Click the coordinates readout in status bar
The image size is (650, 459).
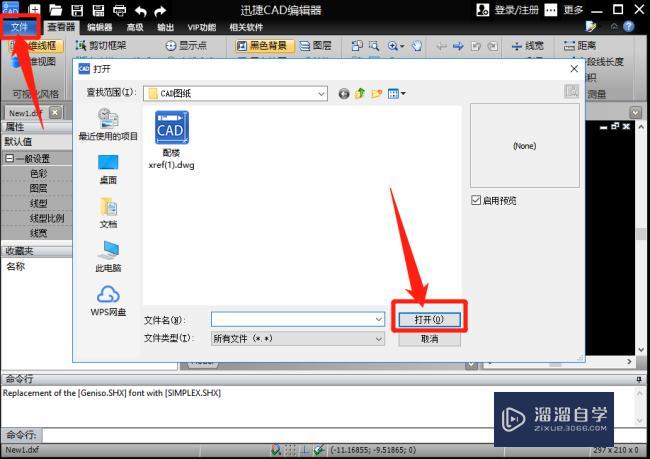click(x=373, y=450)
